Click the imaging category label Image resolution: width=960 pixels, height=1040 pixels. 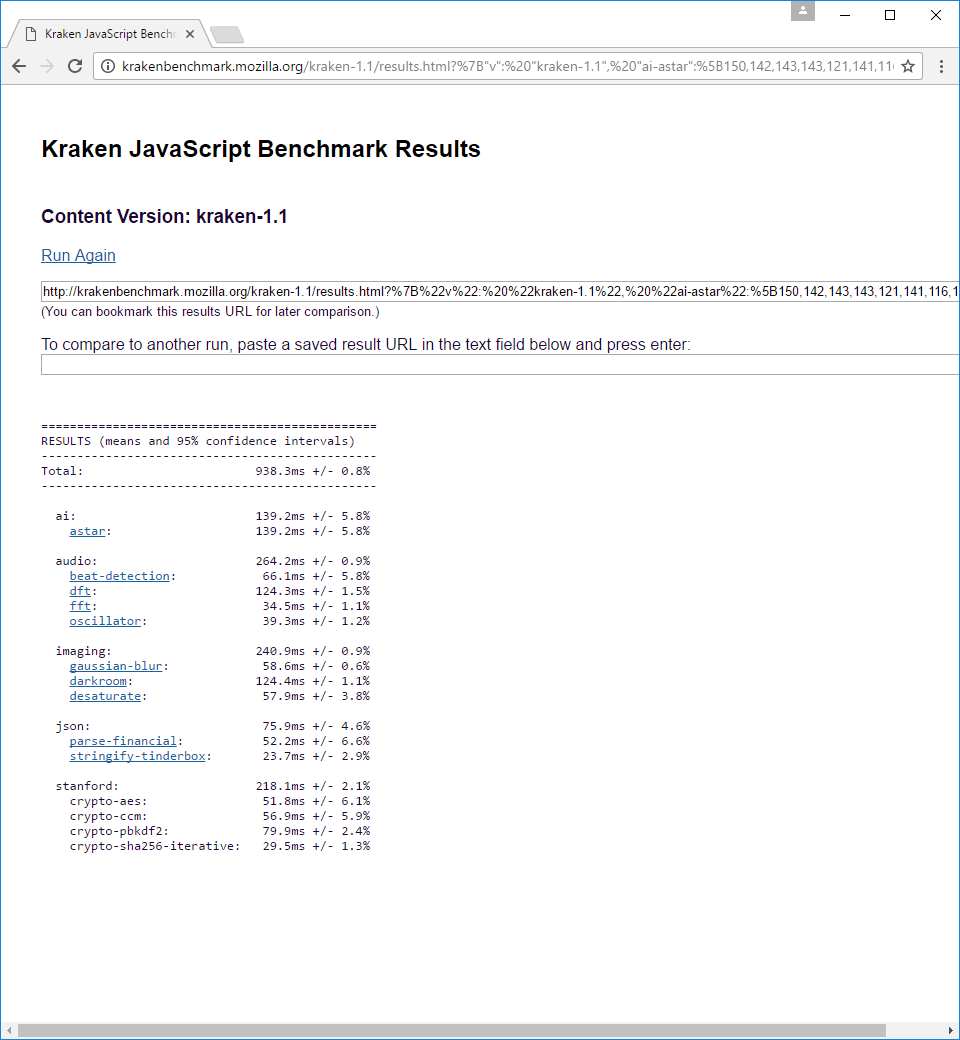(x=84, y=651)
